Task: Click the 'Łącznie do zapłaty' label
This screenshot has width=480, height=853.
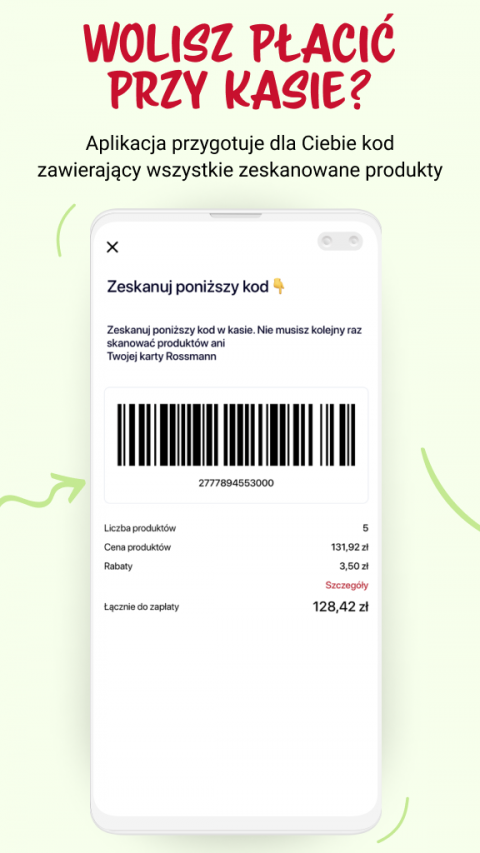Action: tap(141, 607)
